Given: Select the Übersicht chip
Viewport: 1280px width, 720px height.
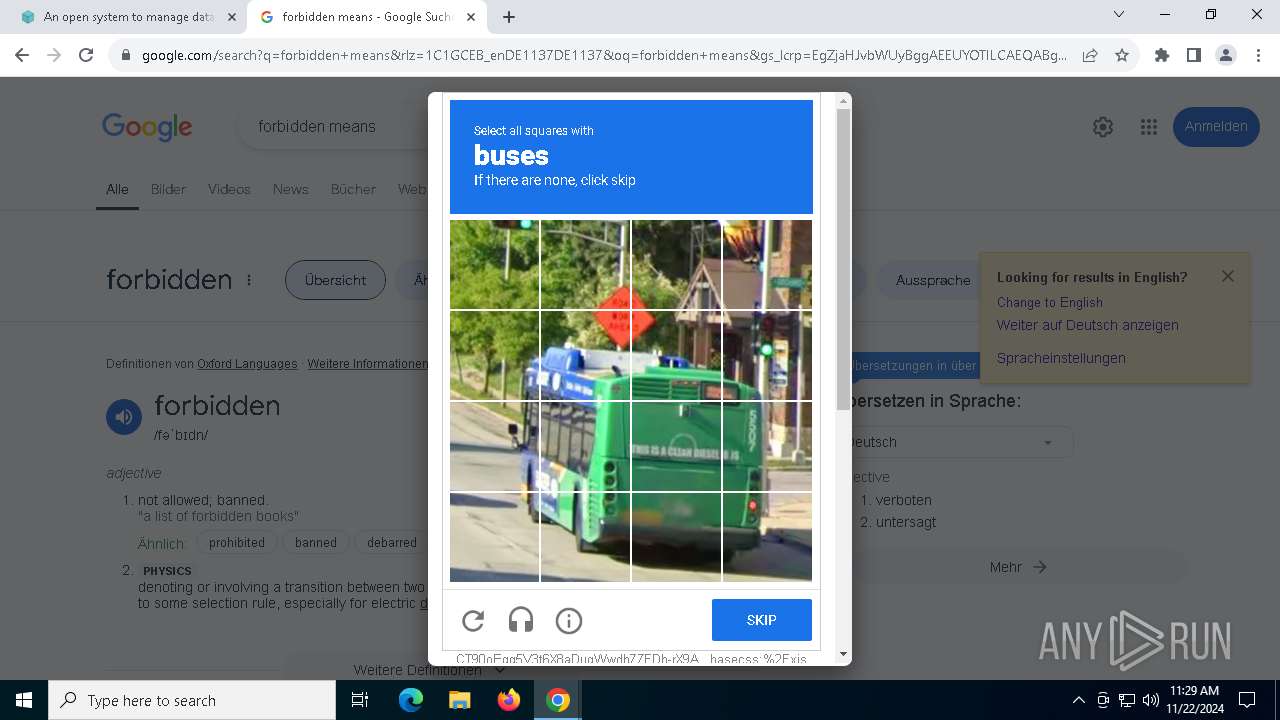Looking at the screenshot, I should [335, 281].
